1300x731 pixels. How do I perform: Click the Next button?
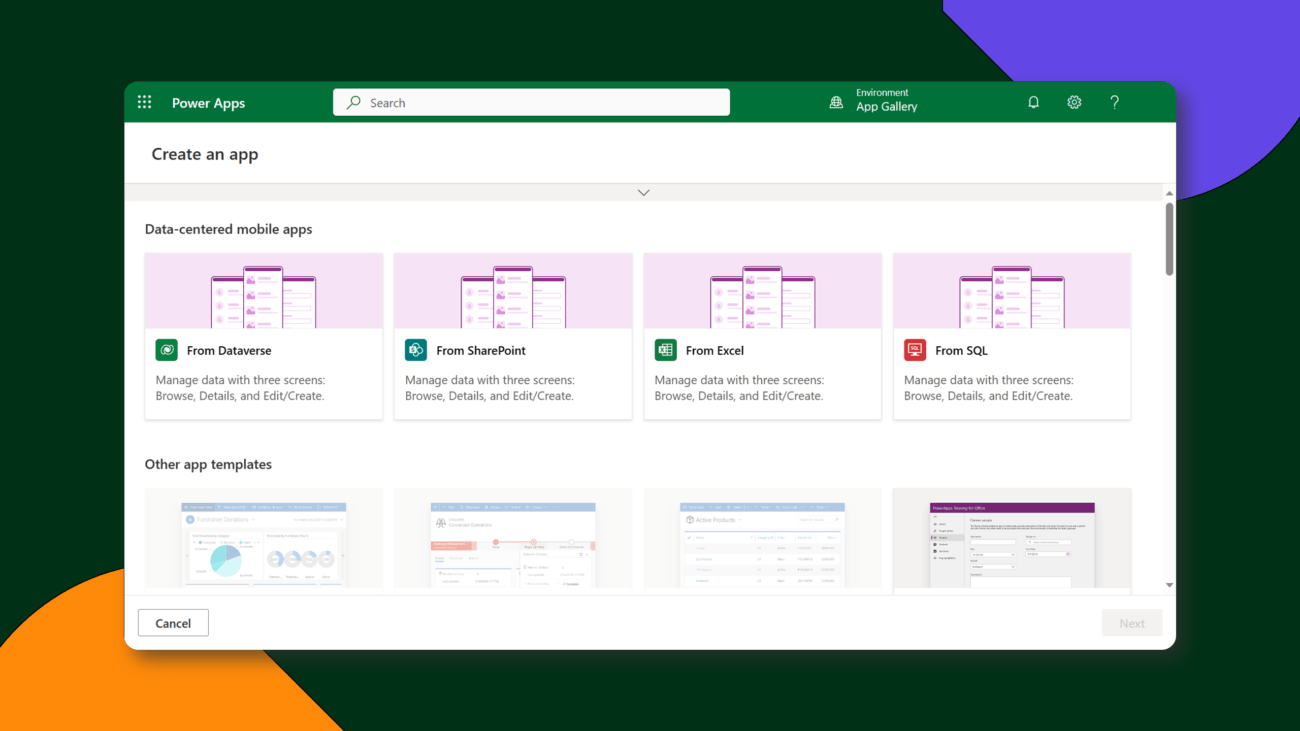1132,623
